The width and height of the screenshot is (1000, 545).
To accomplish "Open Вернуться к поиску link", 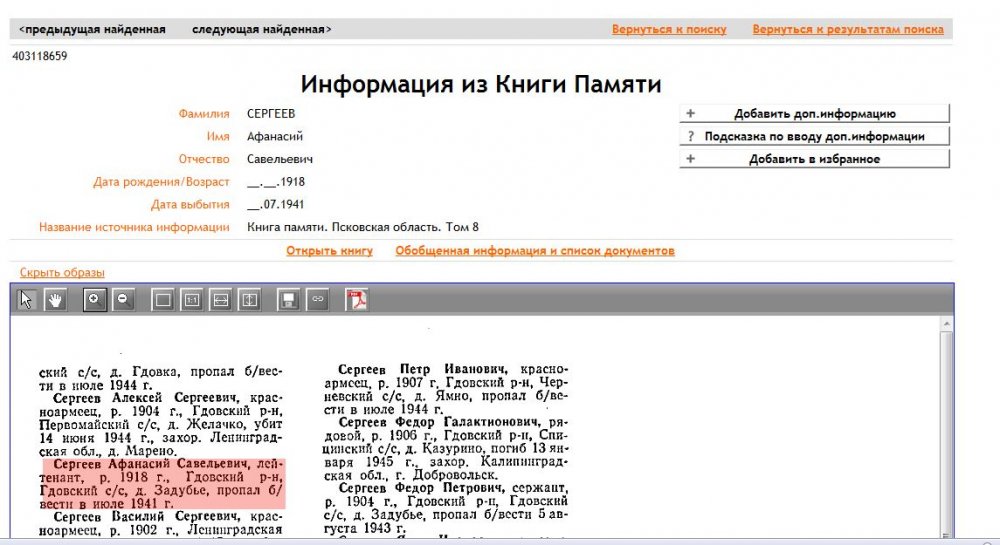I will (x=669, y=29).
